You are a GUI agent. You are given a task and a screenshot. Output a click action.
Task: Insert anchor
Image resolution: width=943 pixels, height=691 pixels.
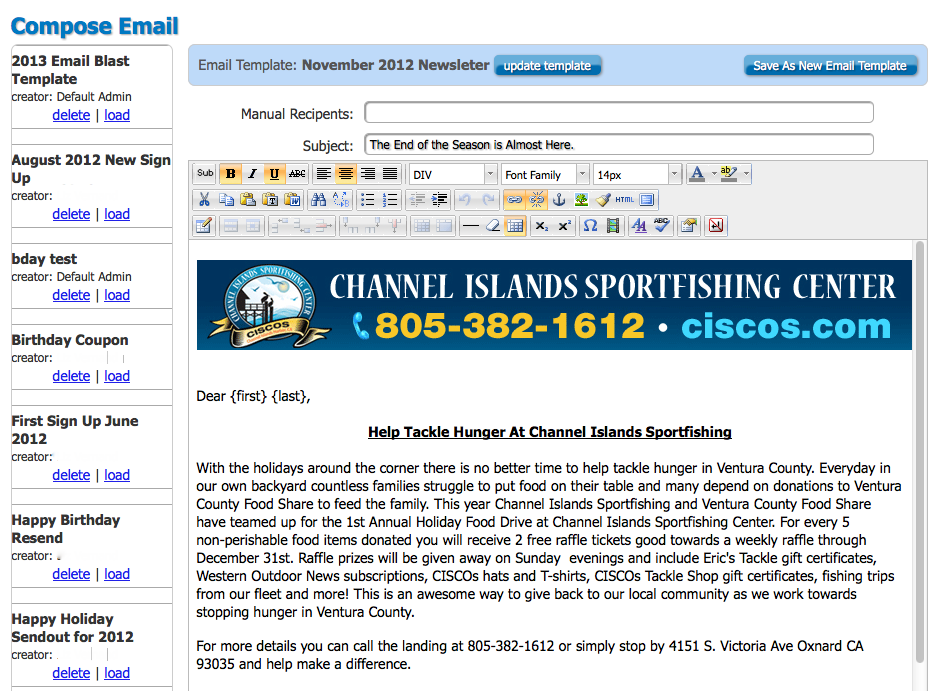[559, 200]
